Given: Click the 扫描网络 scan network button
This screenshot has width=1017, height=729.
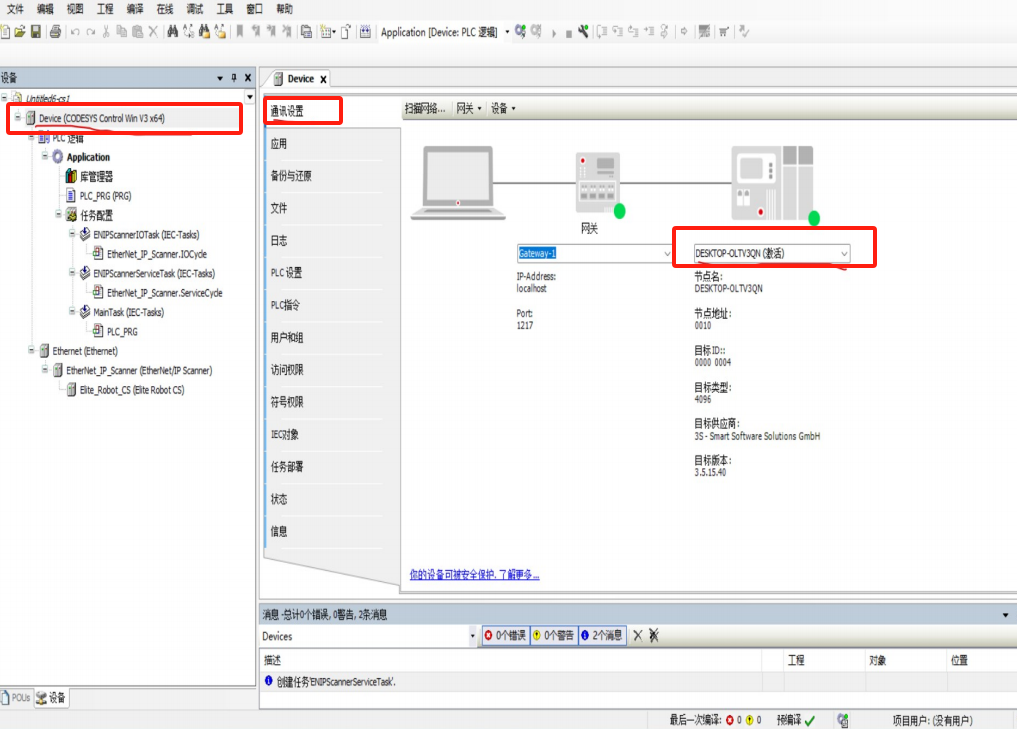Looking at the screenshot, I should 425,109.
